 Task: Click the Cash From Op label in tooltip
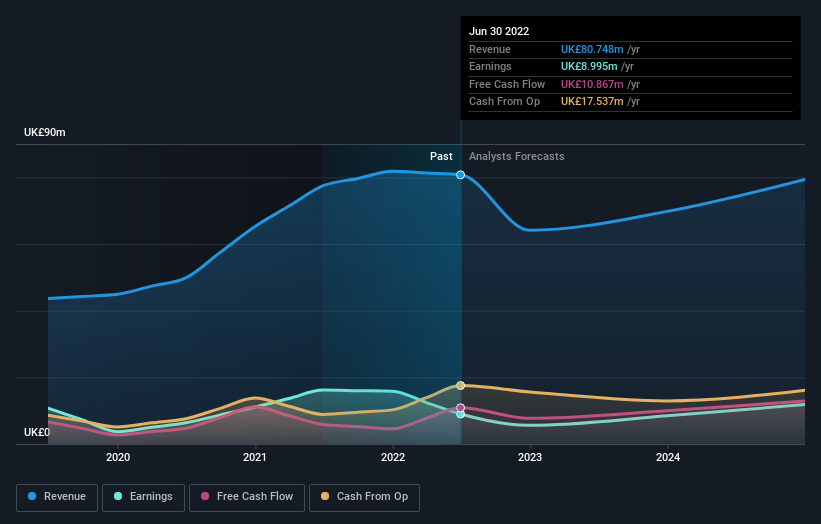504,102
